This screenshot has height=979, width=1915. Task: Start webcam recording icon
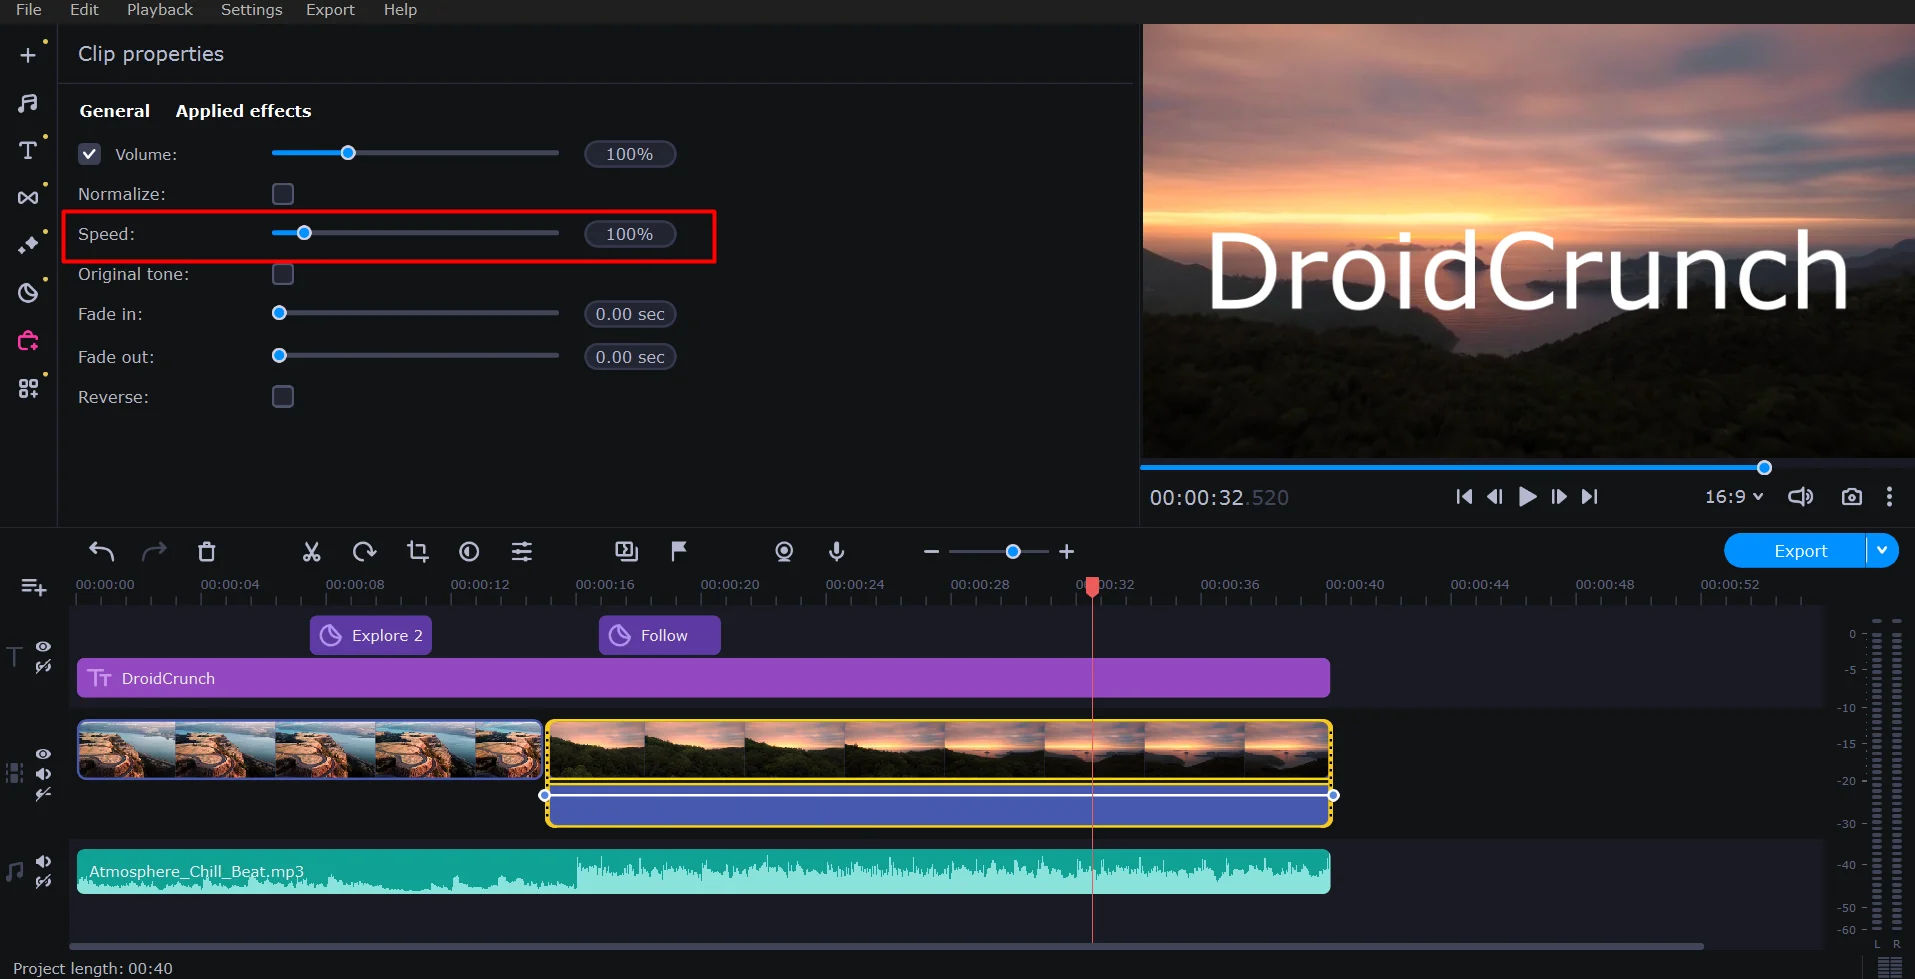point(784,551)
